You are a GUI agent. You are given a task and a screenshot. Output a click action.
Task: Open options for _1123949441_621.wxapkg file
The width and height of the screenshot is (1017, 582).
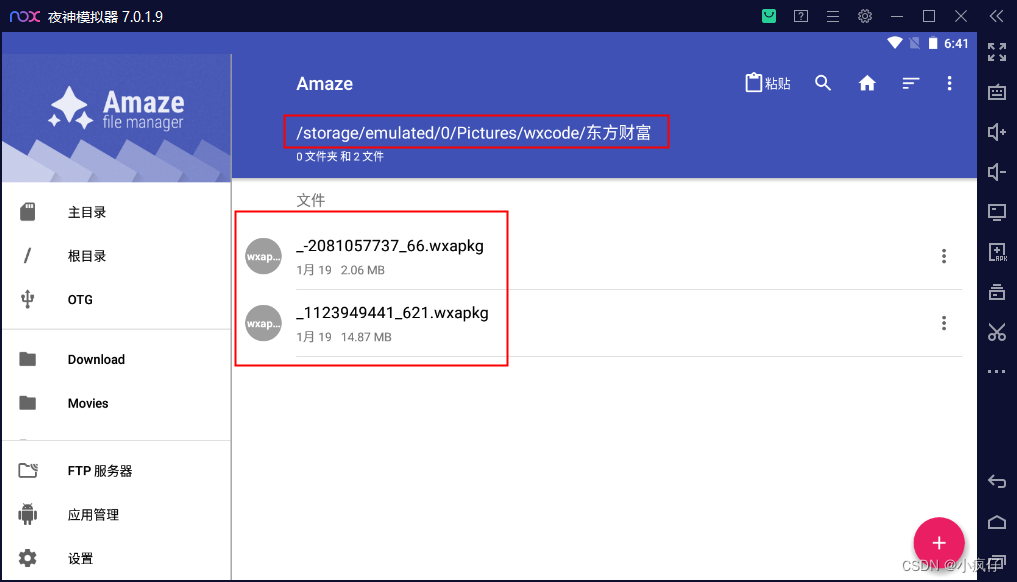(944, 323)
